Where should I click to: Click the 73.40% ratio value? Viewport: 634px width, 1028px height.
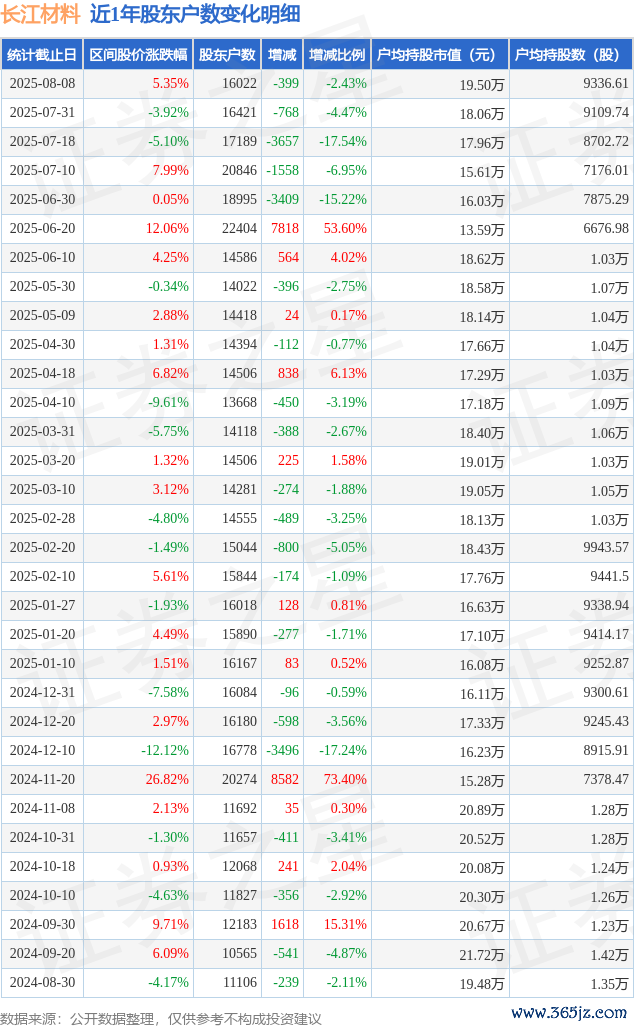(346, 780)
